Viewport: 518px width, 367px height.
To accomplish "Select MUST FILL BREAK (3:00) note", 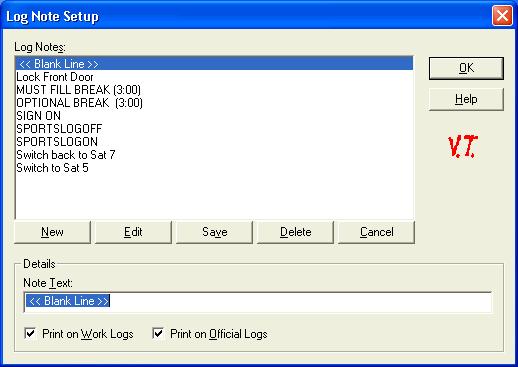I will (214, 90).
